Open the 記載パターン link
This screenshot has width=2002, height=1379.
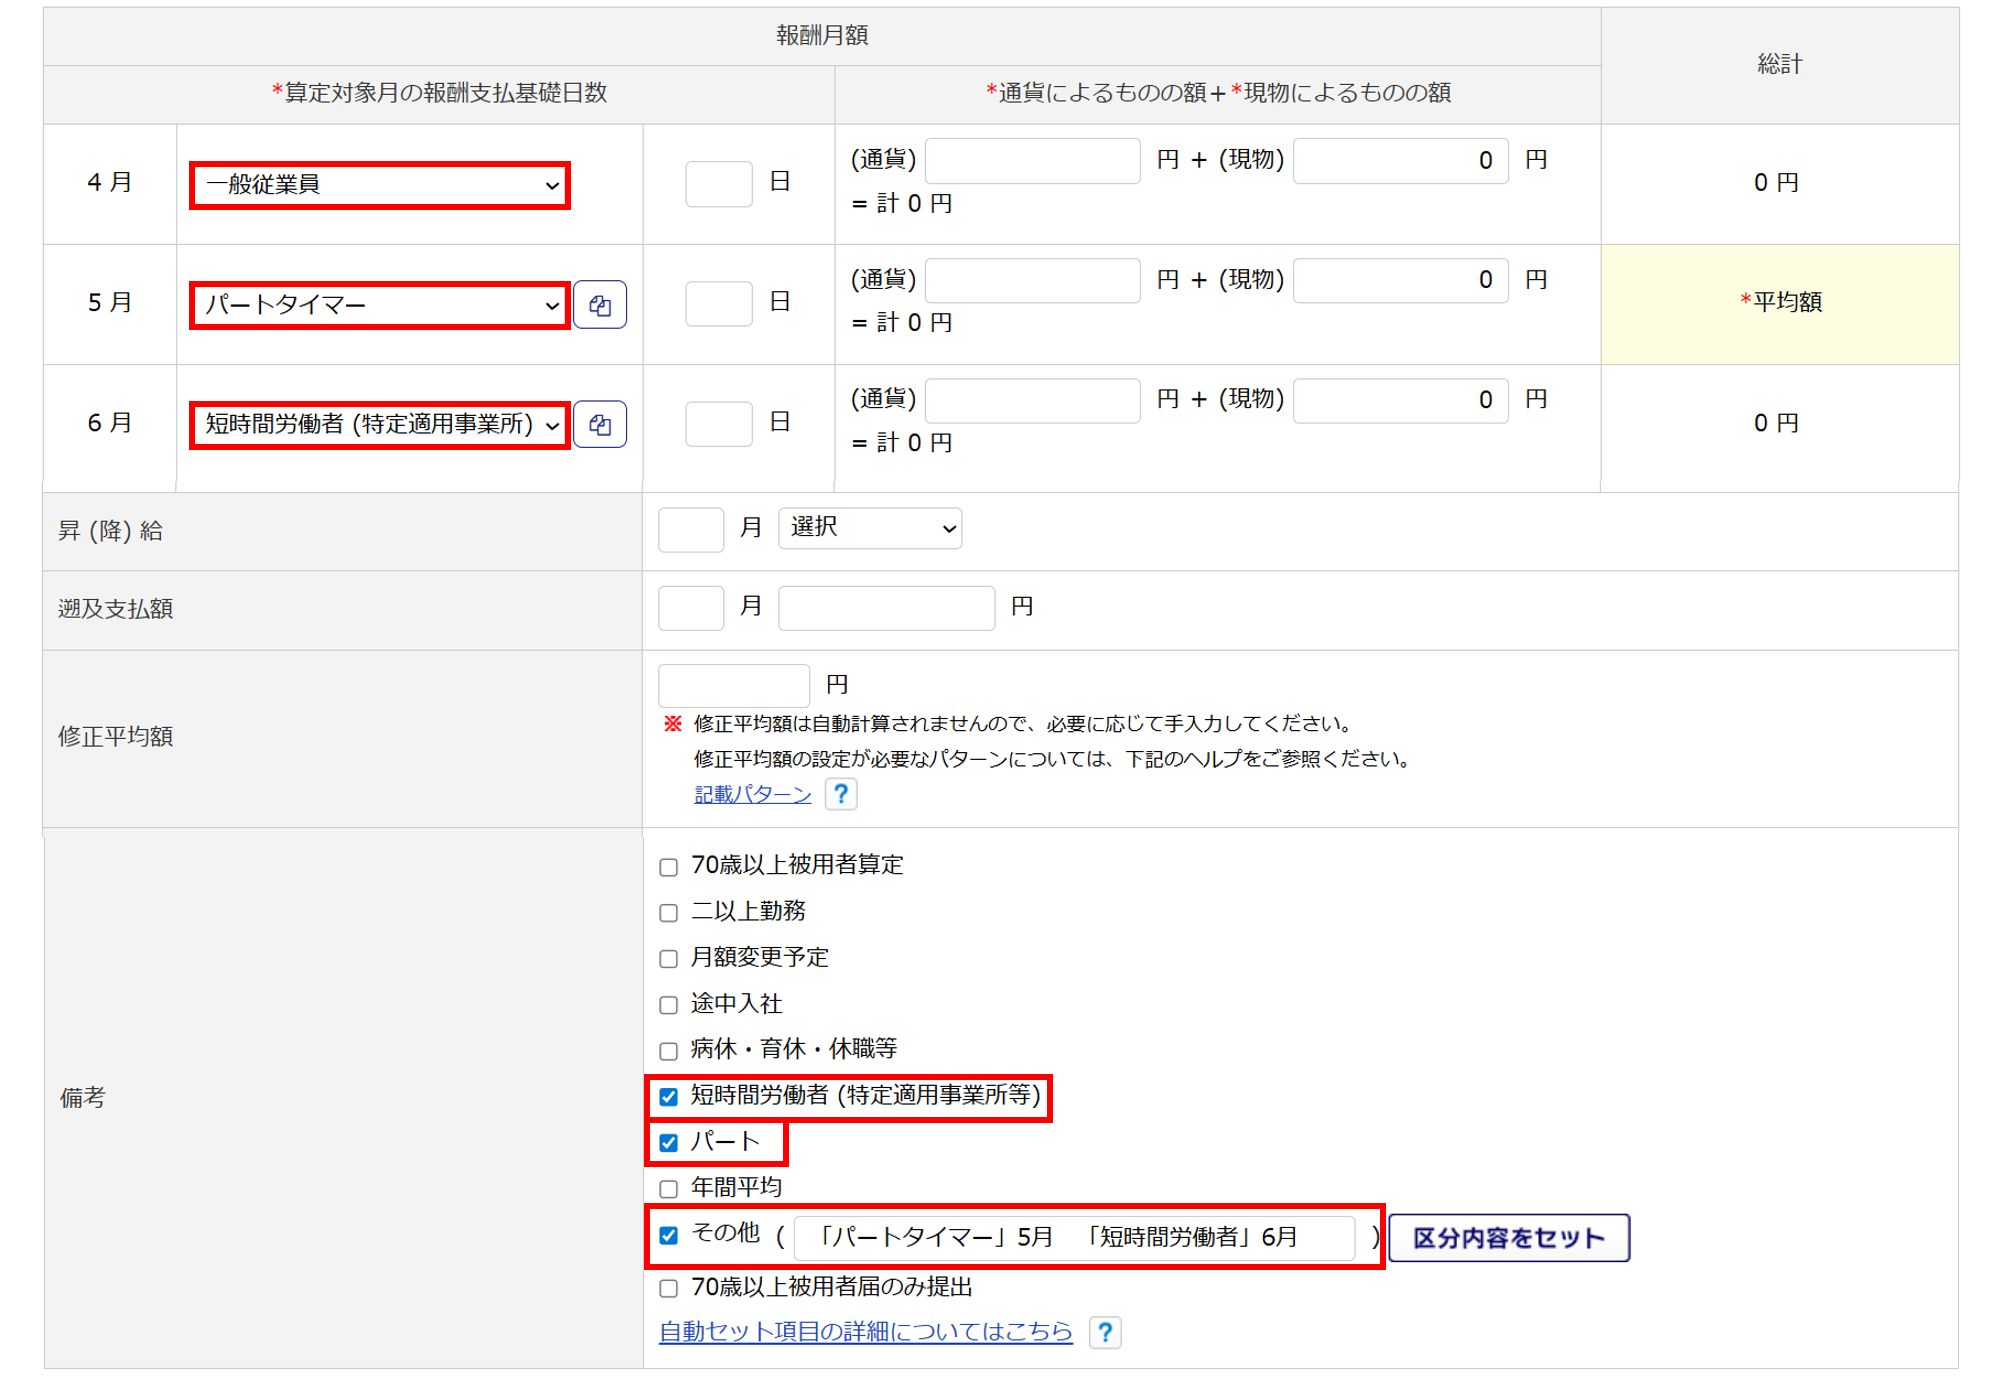point(752,794)
